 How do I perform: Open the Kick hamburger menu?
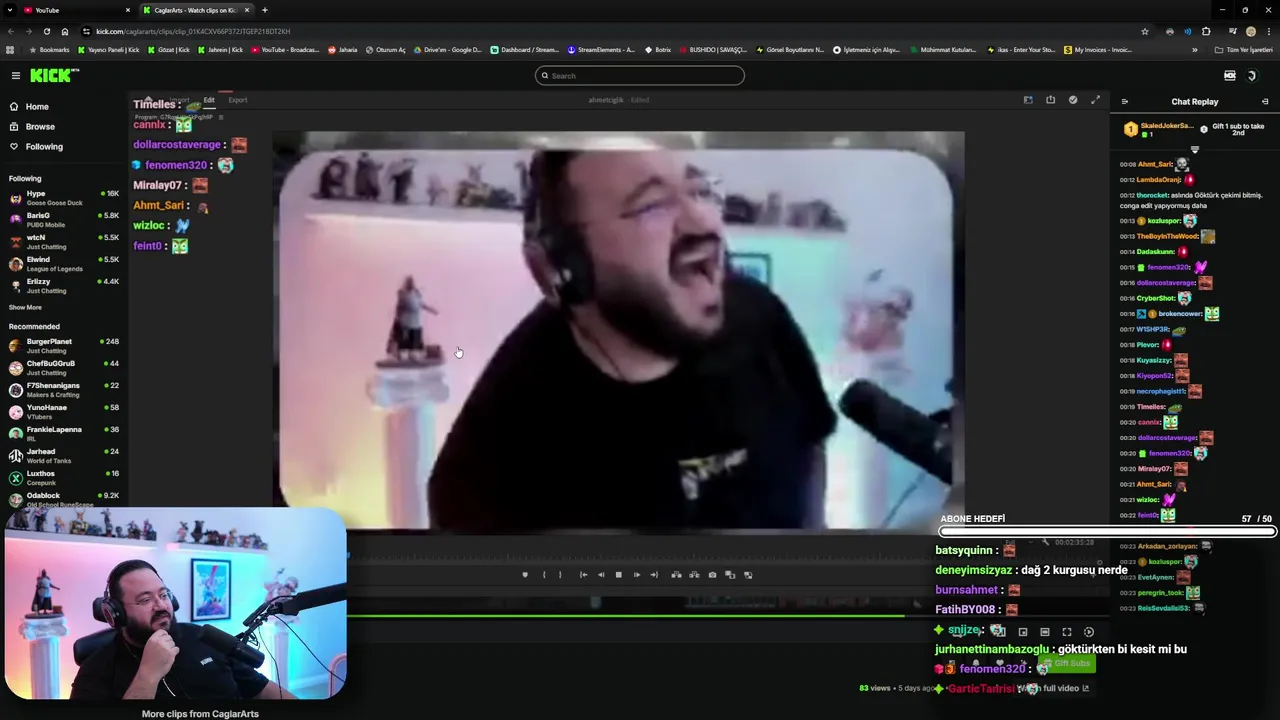click(15, 76)
